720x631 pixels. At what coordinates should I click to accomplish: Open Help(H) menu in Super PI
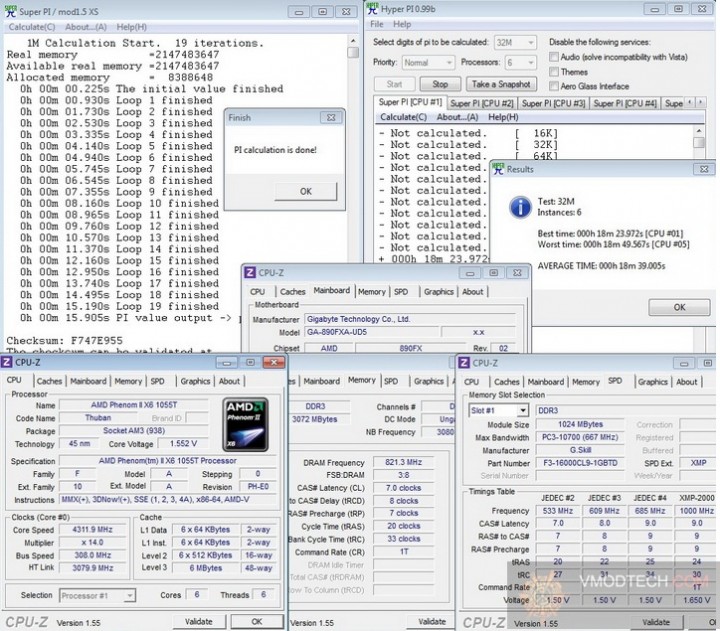click(x=132, y=27)
